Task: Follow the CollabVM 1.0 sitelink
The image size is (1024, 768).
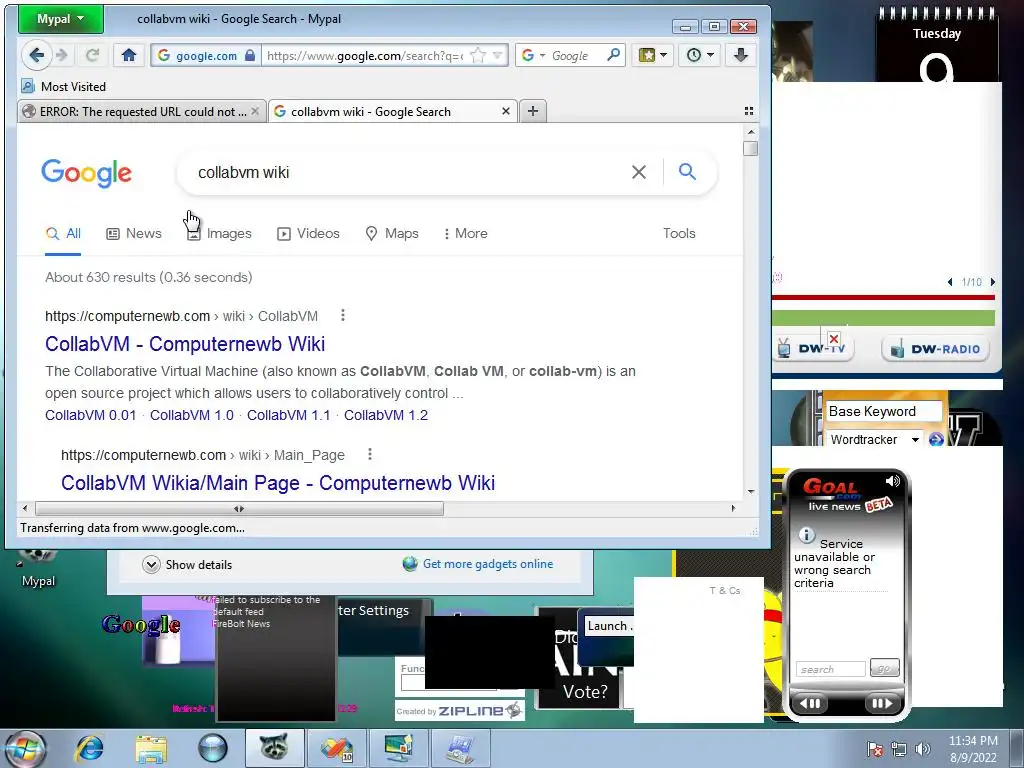Action: pos(192,415)
